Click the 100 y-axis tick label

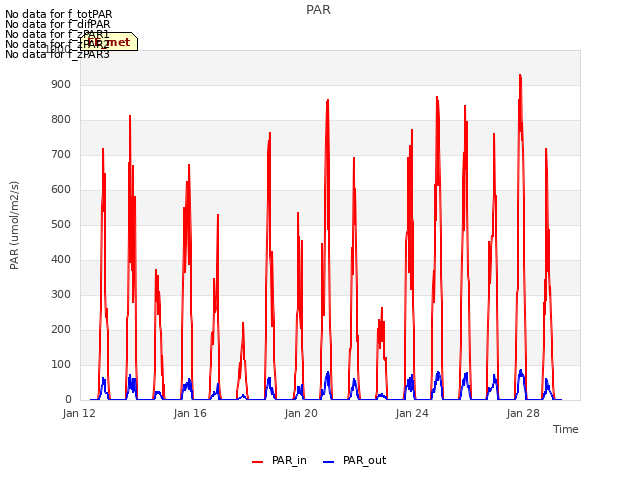coord(61,364)
